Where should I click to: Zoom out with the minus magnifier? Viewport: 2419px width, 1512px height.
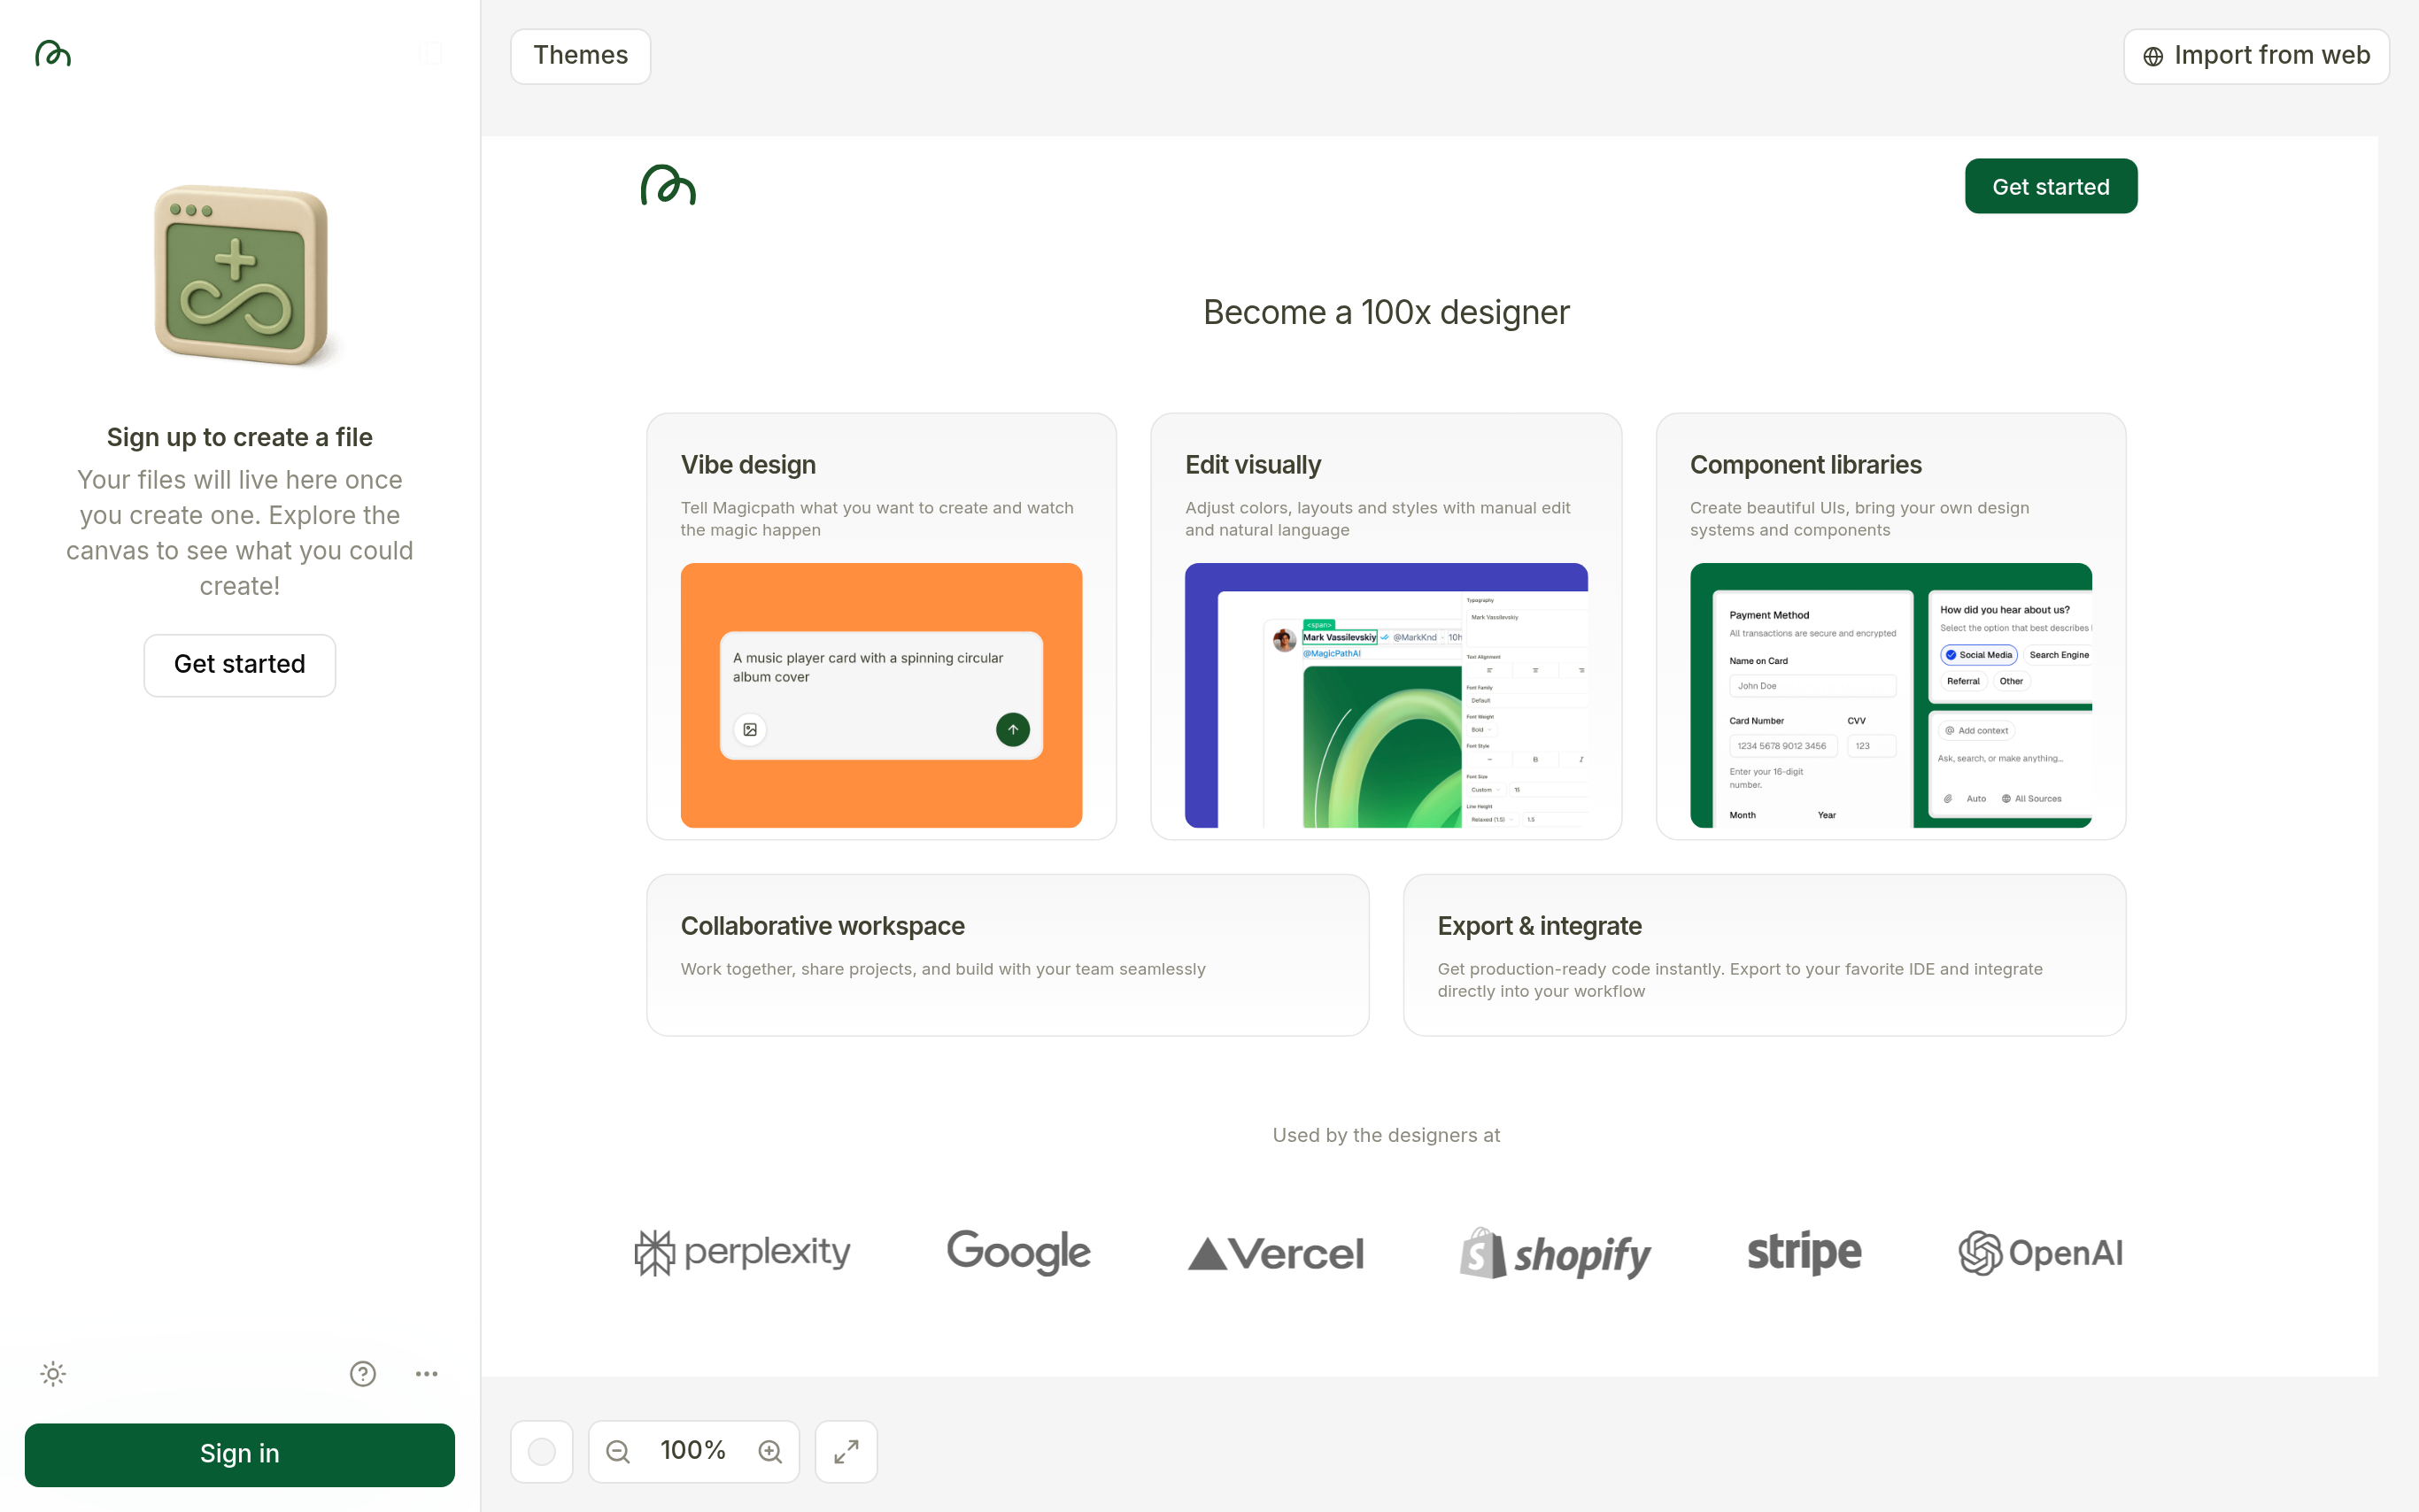coord(618,1451)
